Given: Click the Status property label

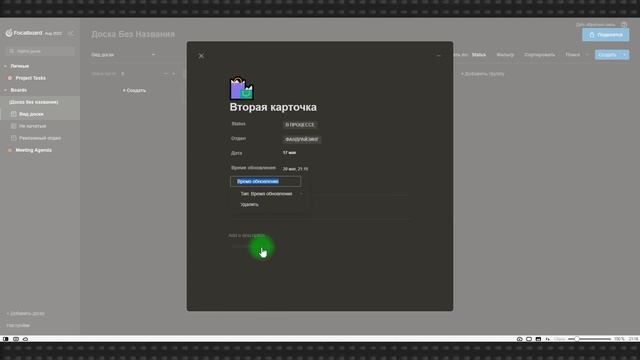Looking at the screenshot, I should tap(238, 124).
